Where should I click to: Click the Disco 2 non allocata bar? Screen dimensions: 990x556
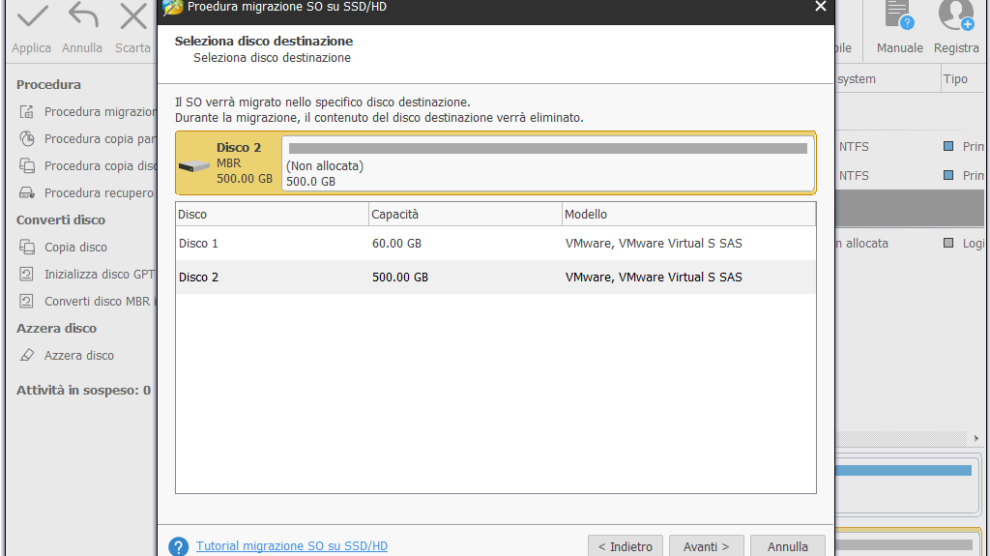[x=547, y=162]
